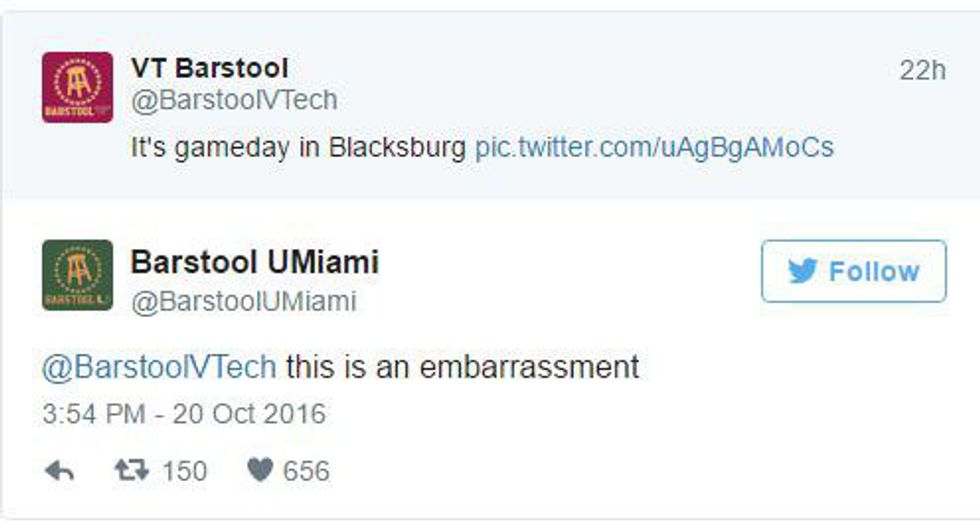This screenshot has width=980, height=526.
Task: View the 150 retweets count
Action: click(184, 472)
